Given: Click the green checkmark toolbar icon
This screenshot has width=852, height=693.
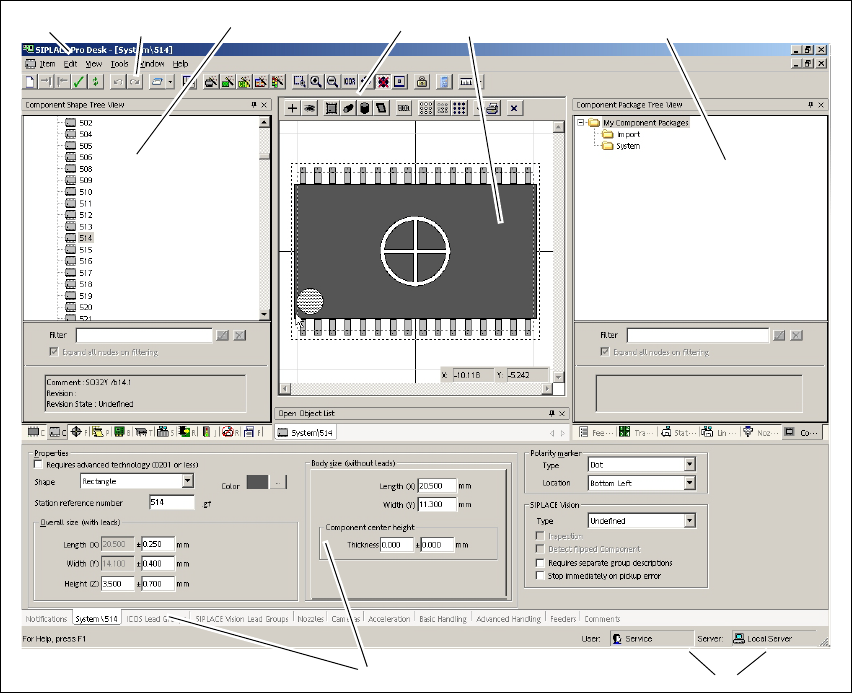Looking at the screenshot, I should coord(78,82).
